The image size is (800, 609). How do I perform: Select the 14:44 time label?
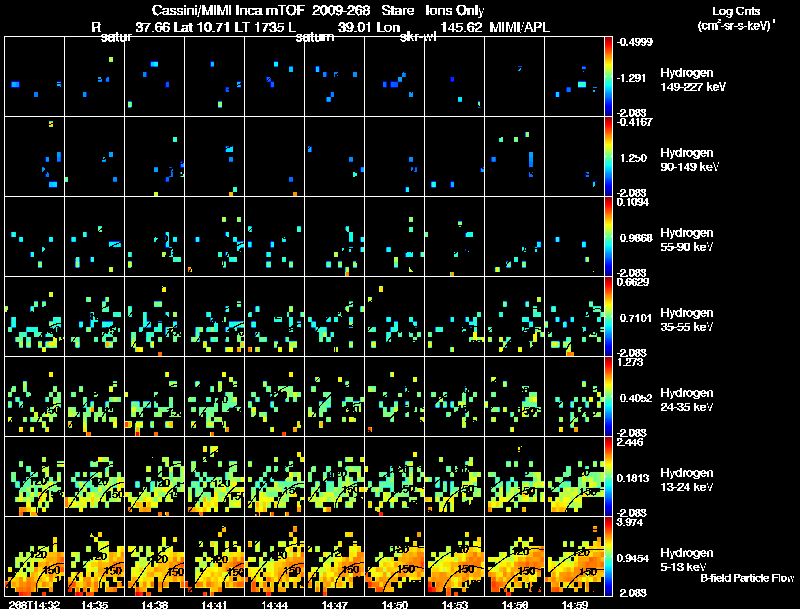(x=274, y=604)
